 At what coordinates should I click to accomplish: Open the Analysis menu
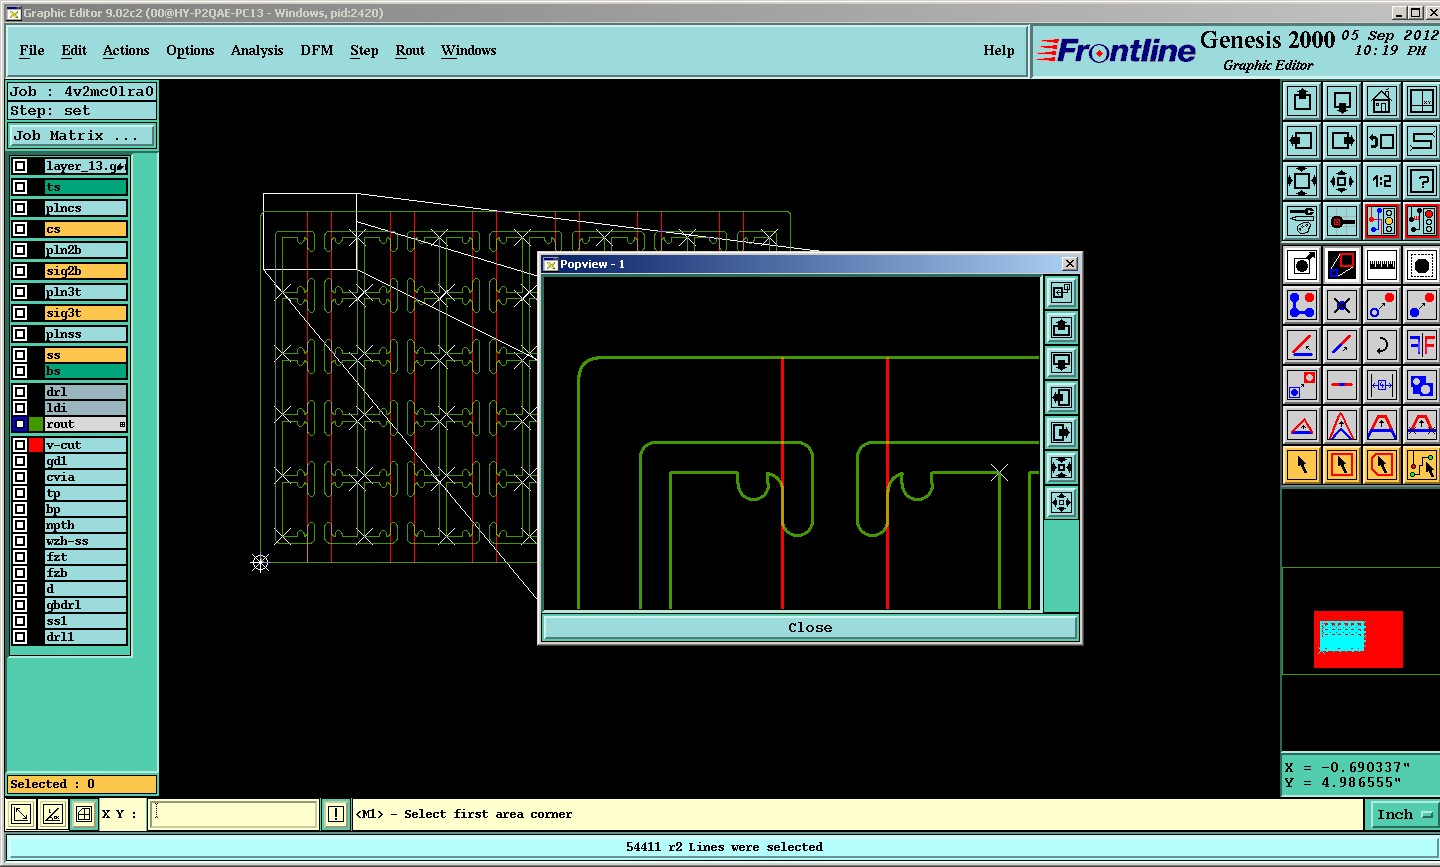coord(257,50)
